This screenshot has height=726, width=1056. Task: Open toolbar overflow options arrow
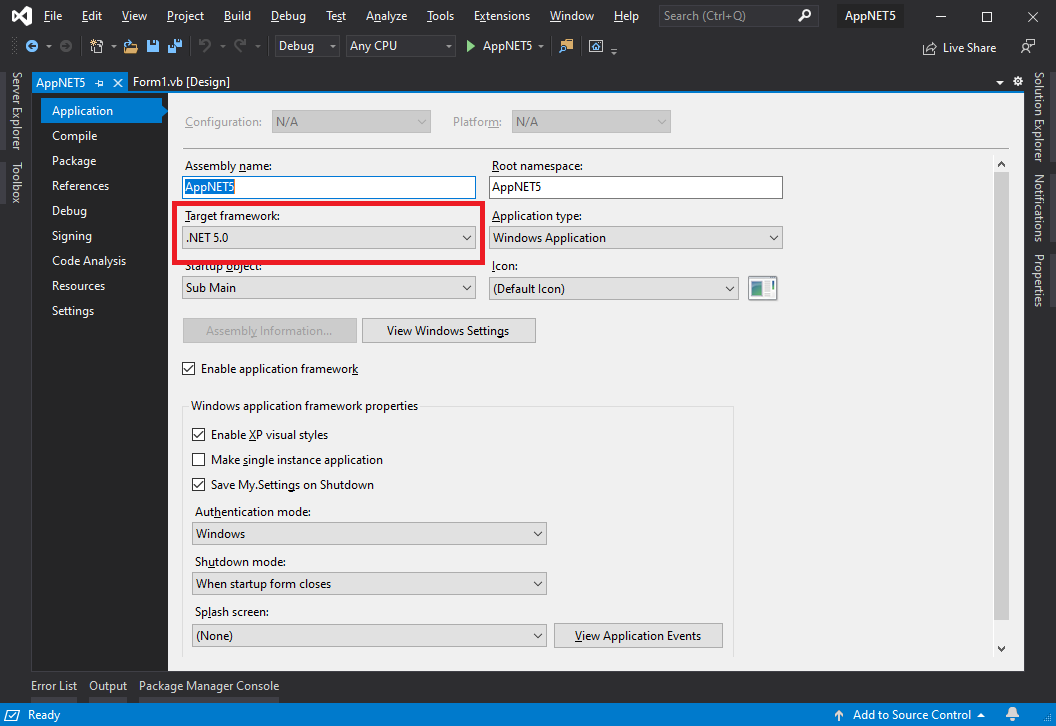tap(614, 51)
